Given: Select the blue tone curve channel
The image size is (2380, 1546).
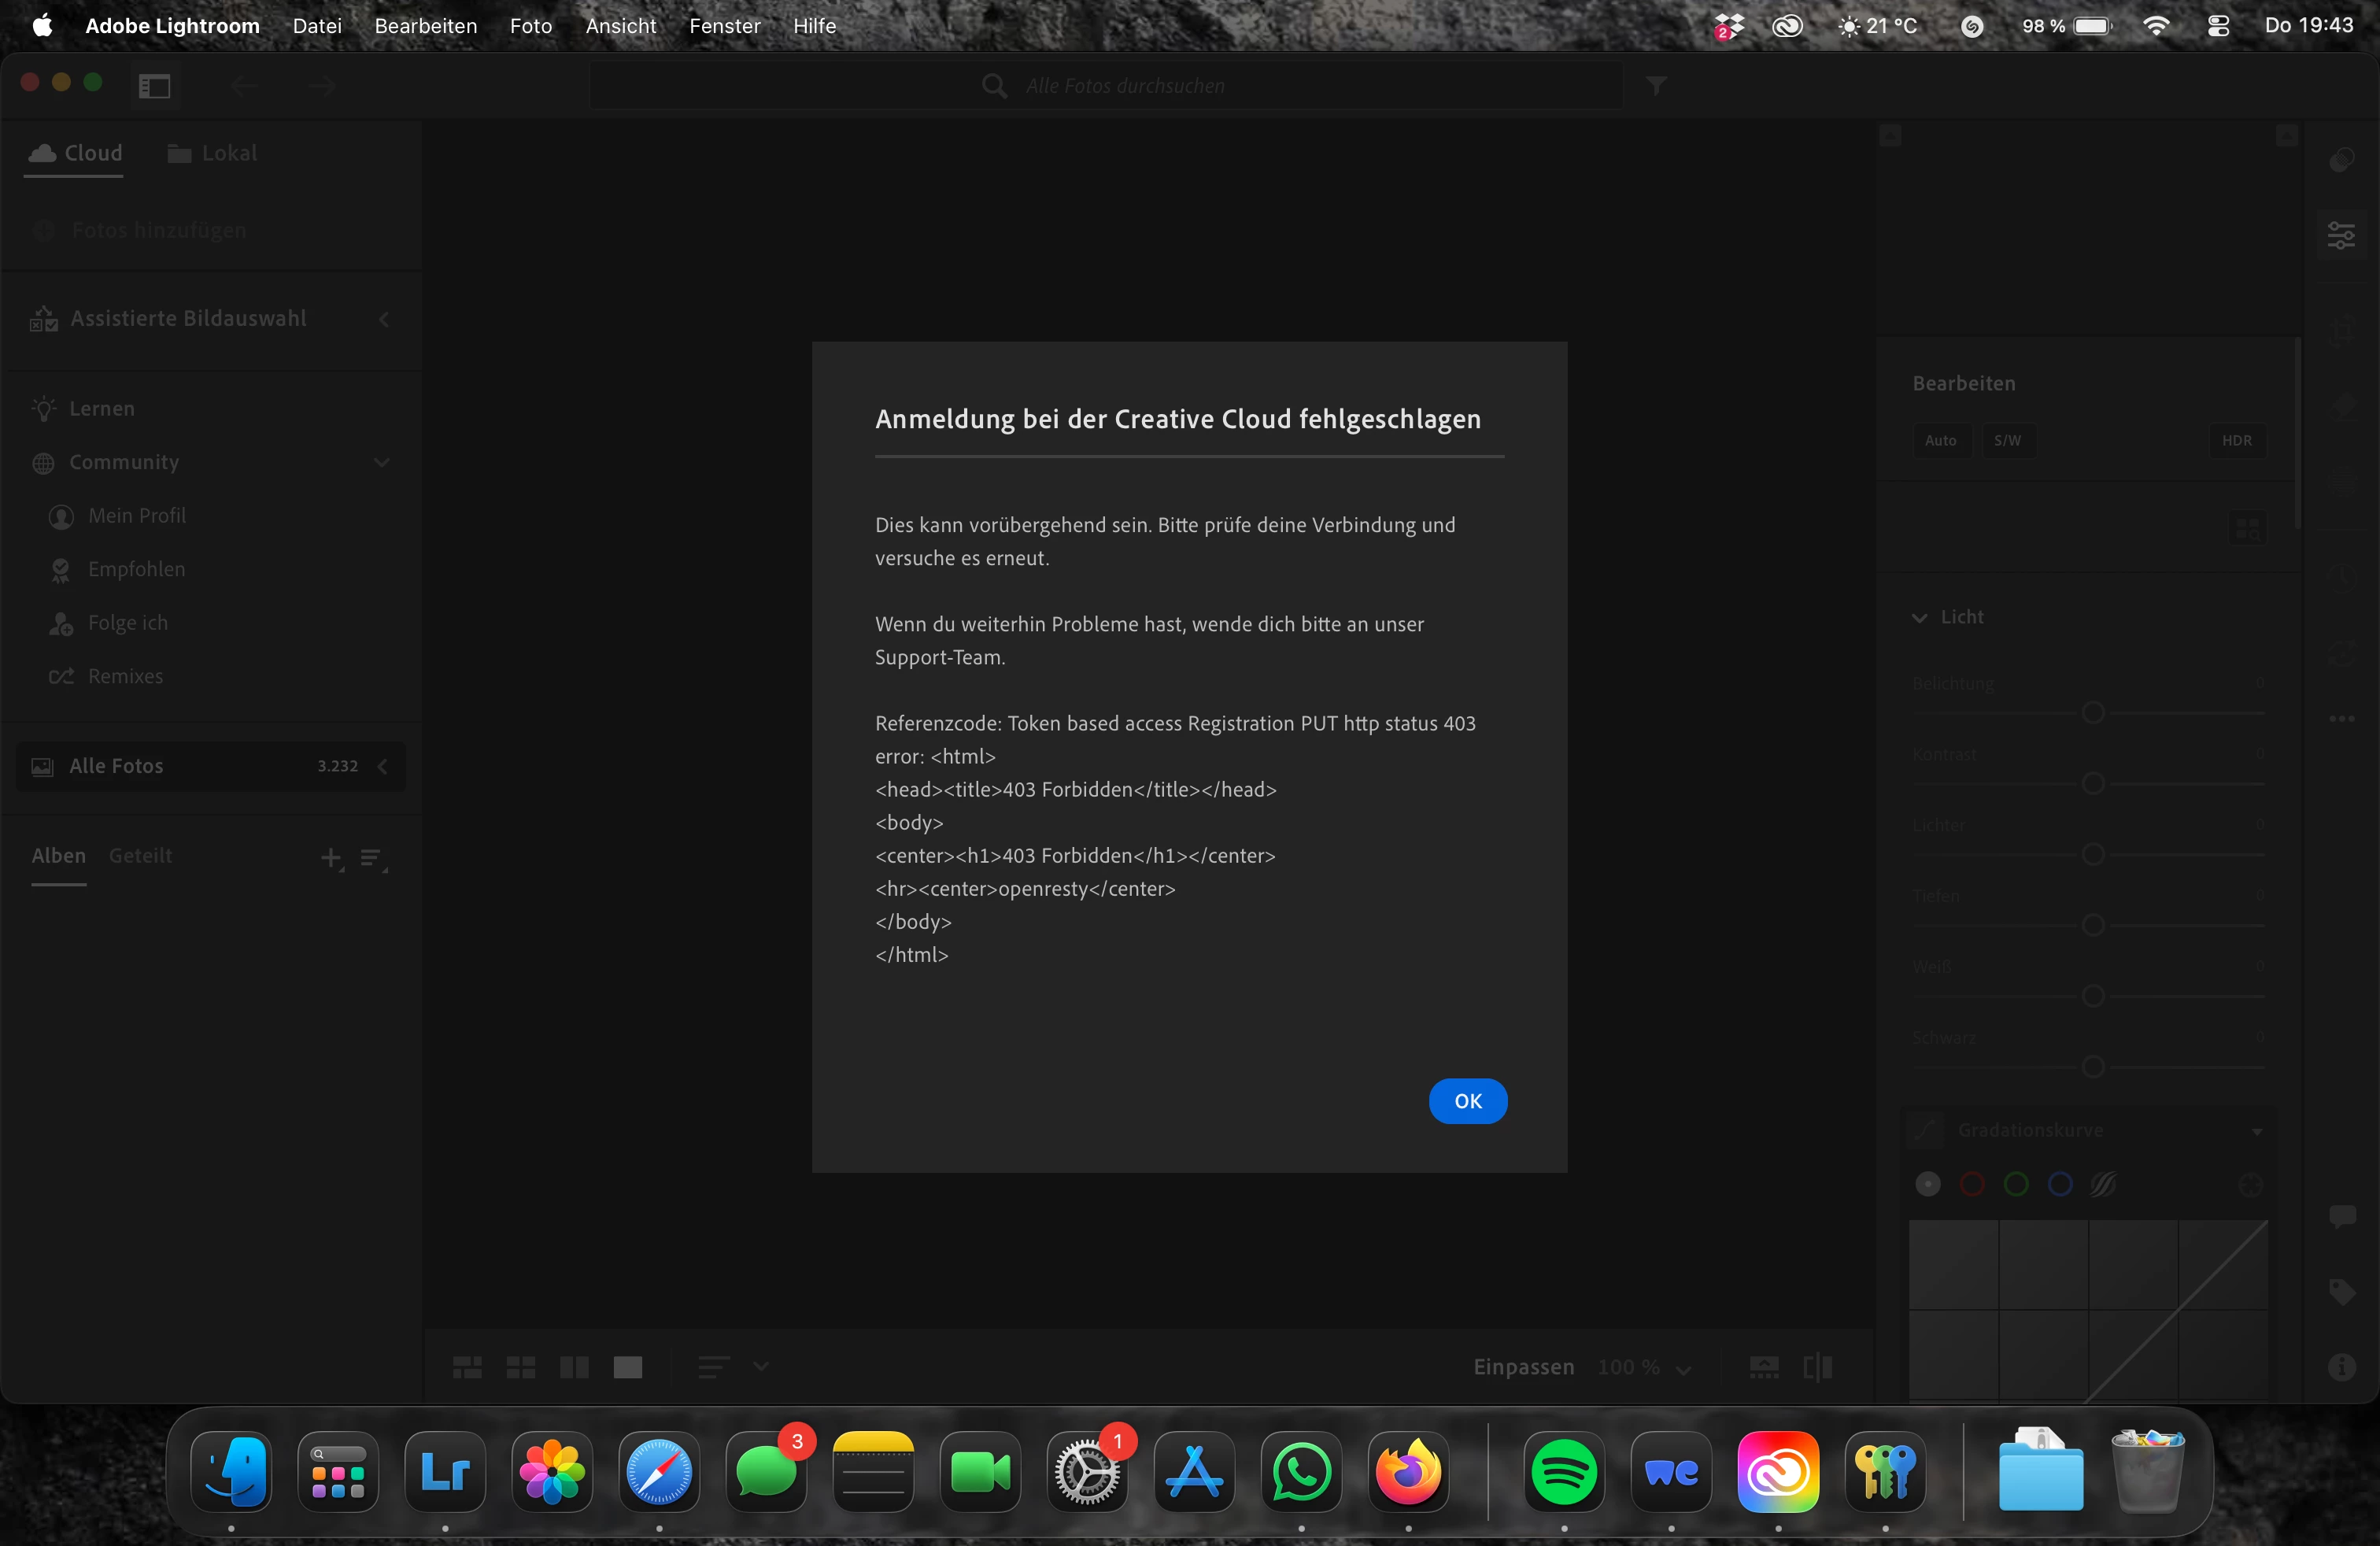Looking at the screenshot, I should coord(2060,1185).
